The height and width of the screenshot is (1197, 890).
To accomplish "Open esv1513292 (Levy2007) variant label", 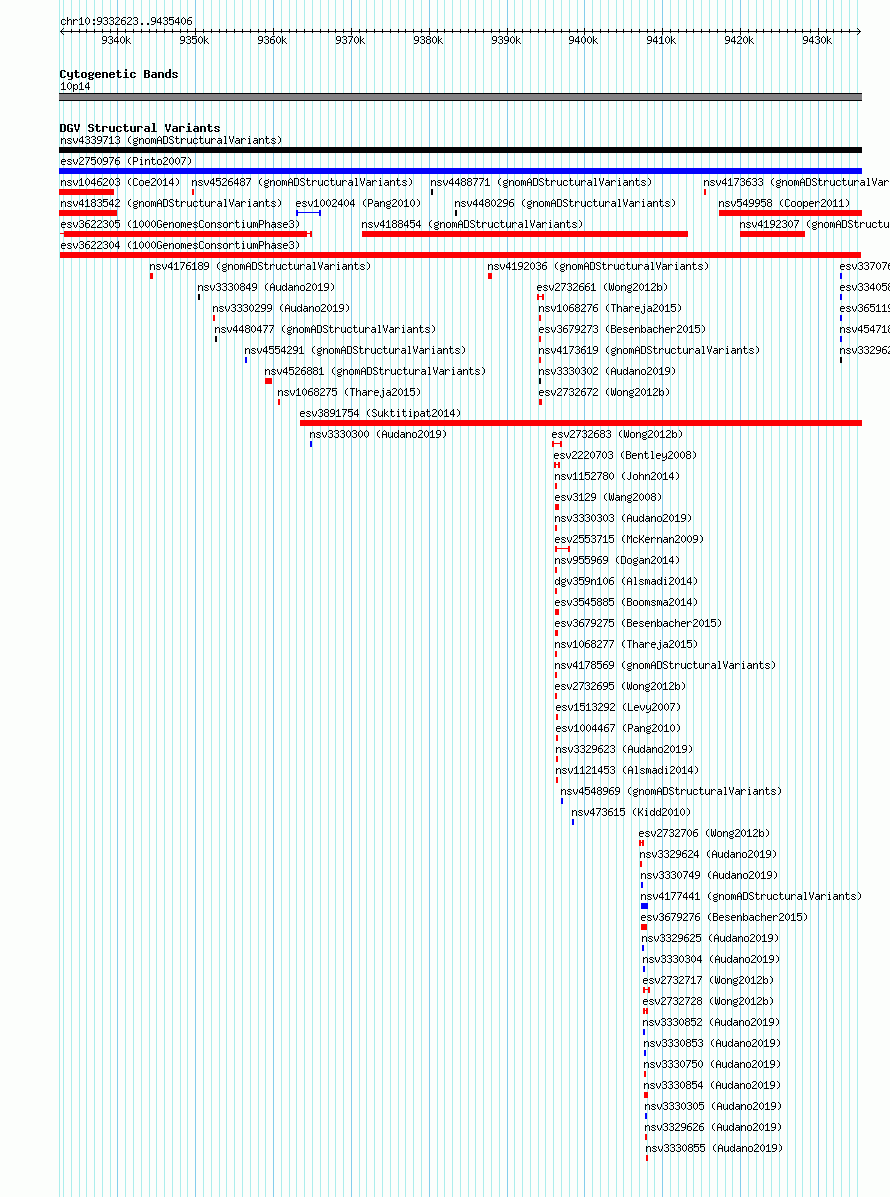I will tap(618, 707).
